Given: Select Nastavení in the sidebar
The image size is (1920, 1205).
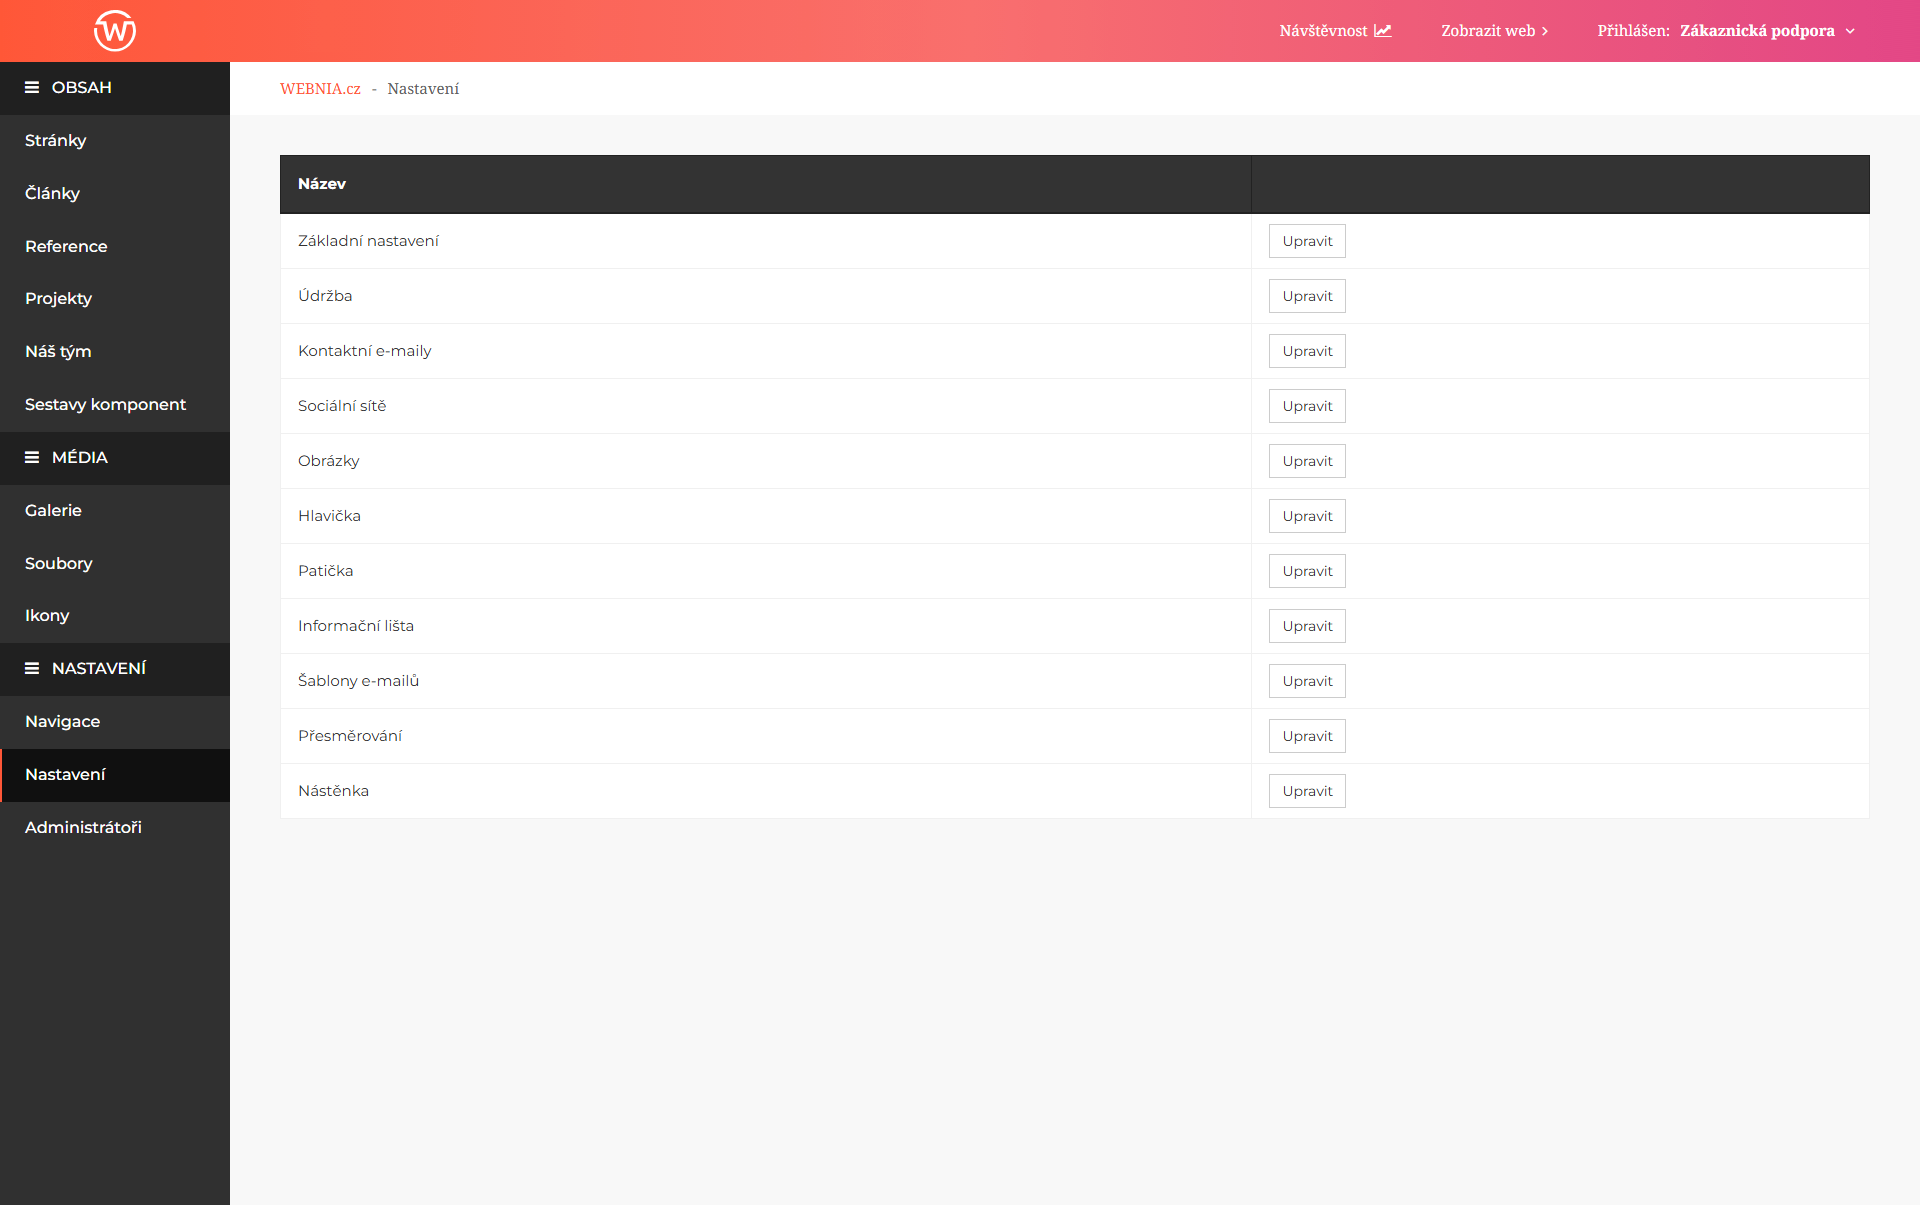Looking at the screenshot, I should 115,775.
